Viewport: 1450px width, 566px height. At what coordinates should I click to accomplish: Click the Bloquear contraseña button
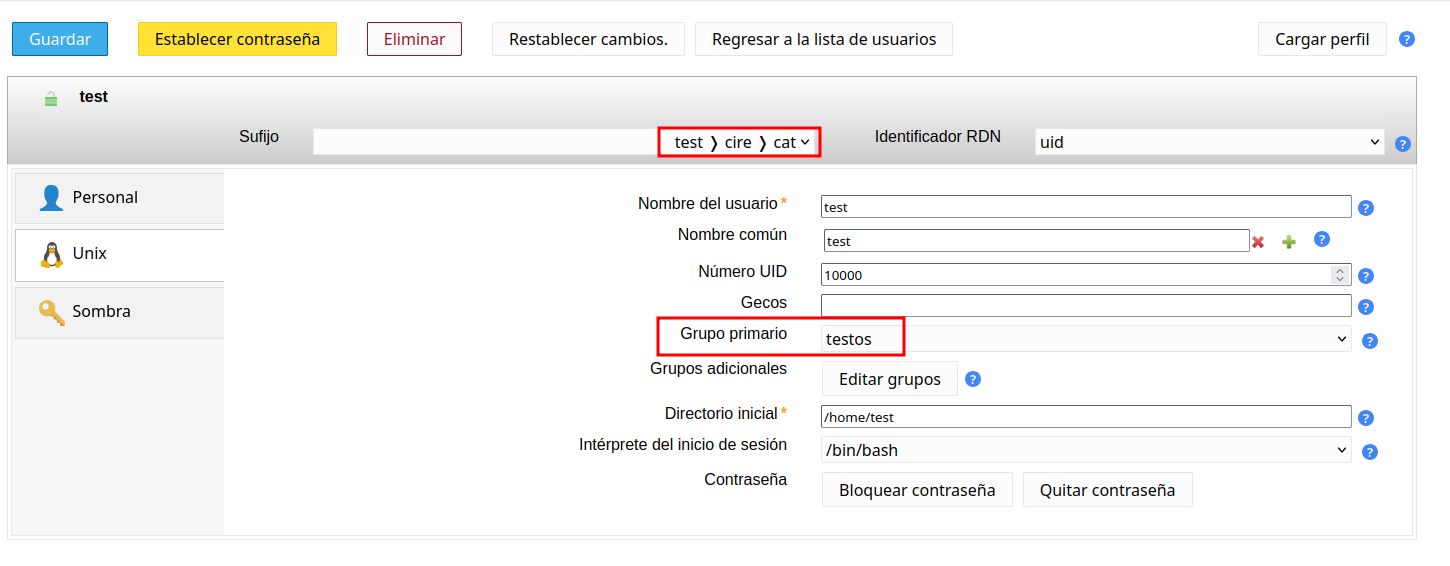tap(917, 490)
